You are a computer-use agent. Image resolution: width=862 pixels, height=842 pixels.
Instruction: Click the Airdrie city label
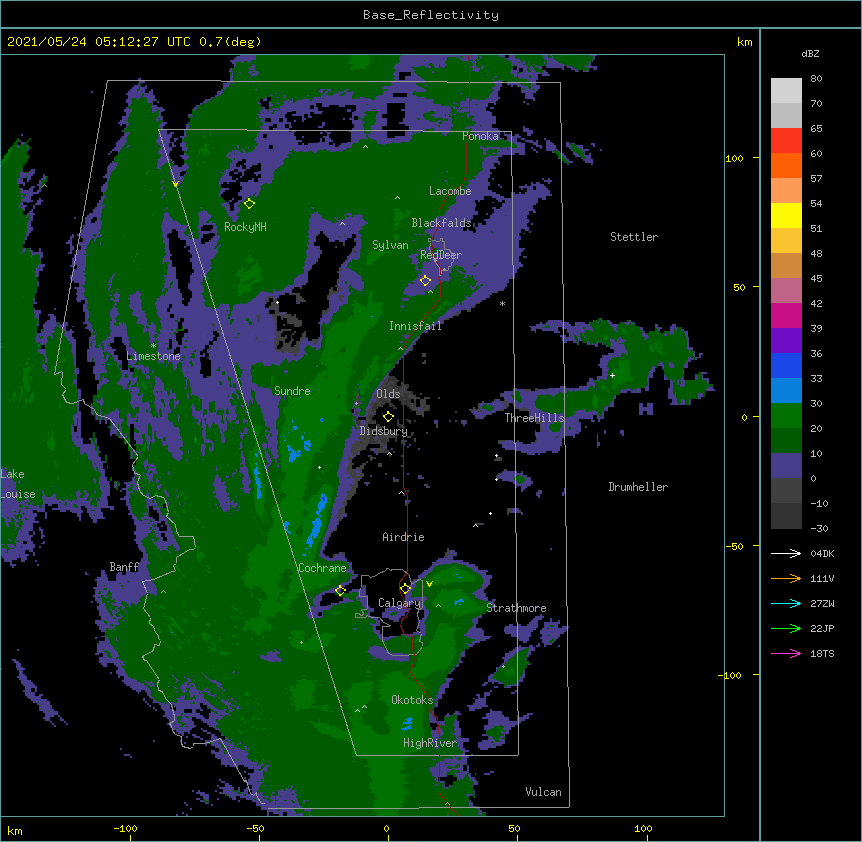[404, 537]
